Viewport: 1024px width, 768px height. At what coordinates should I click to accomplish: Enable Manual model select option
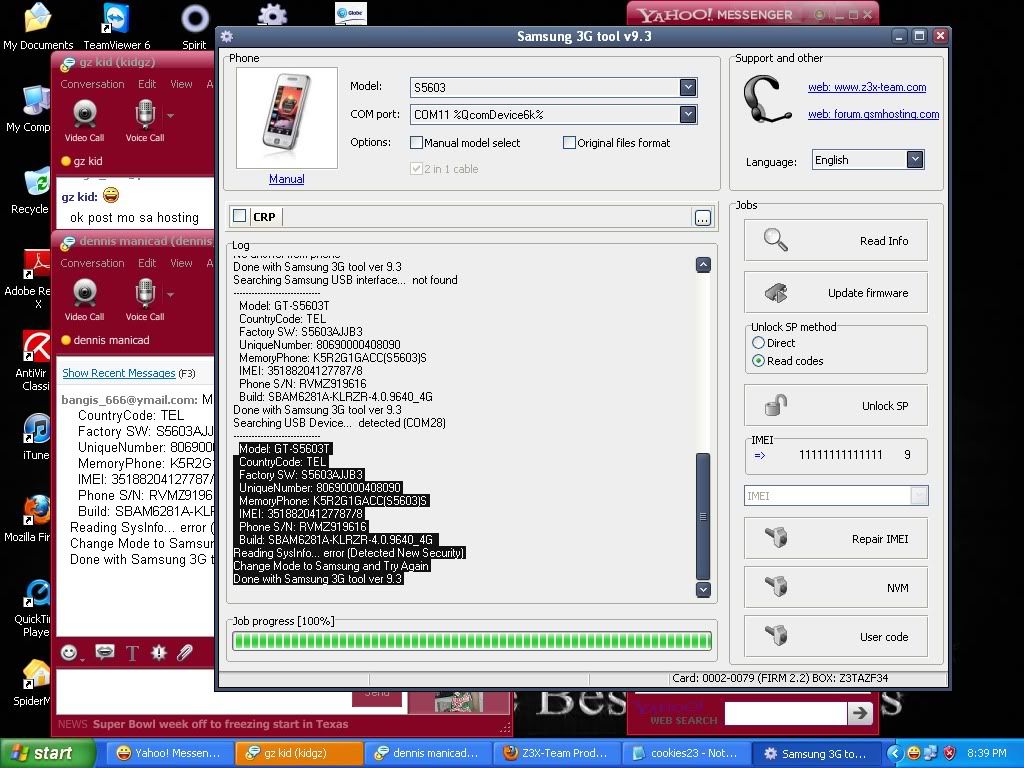(416, 142)
